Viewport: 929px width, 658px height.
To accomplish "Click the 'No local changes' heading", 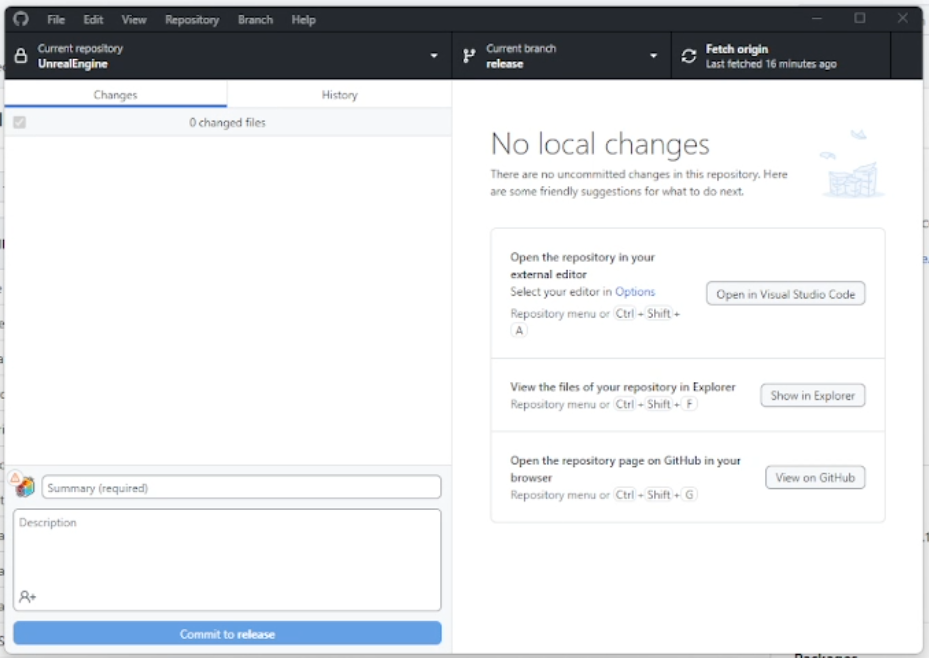I will pyautogui.click(x=600, y=144).
